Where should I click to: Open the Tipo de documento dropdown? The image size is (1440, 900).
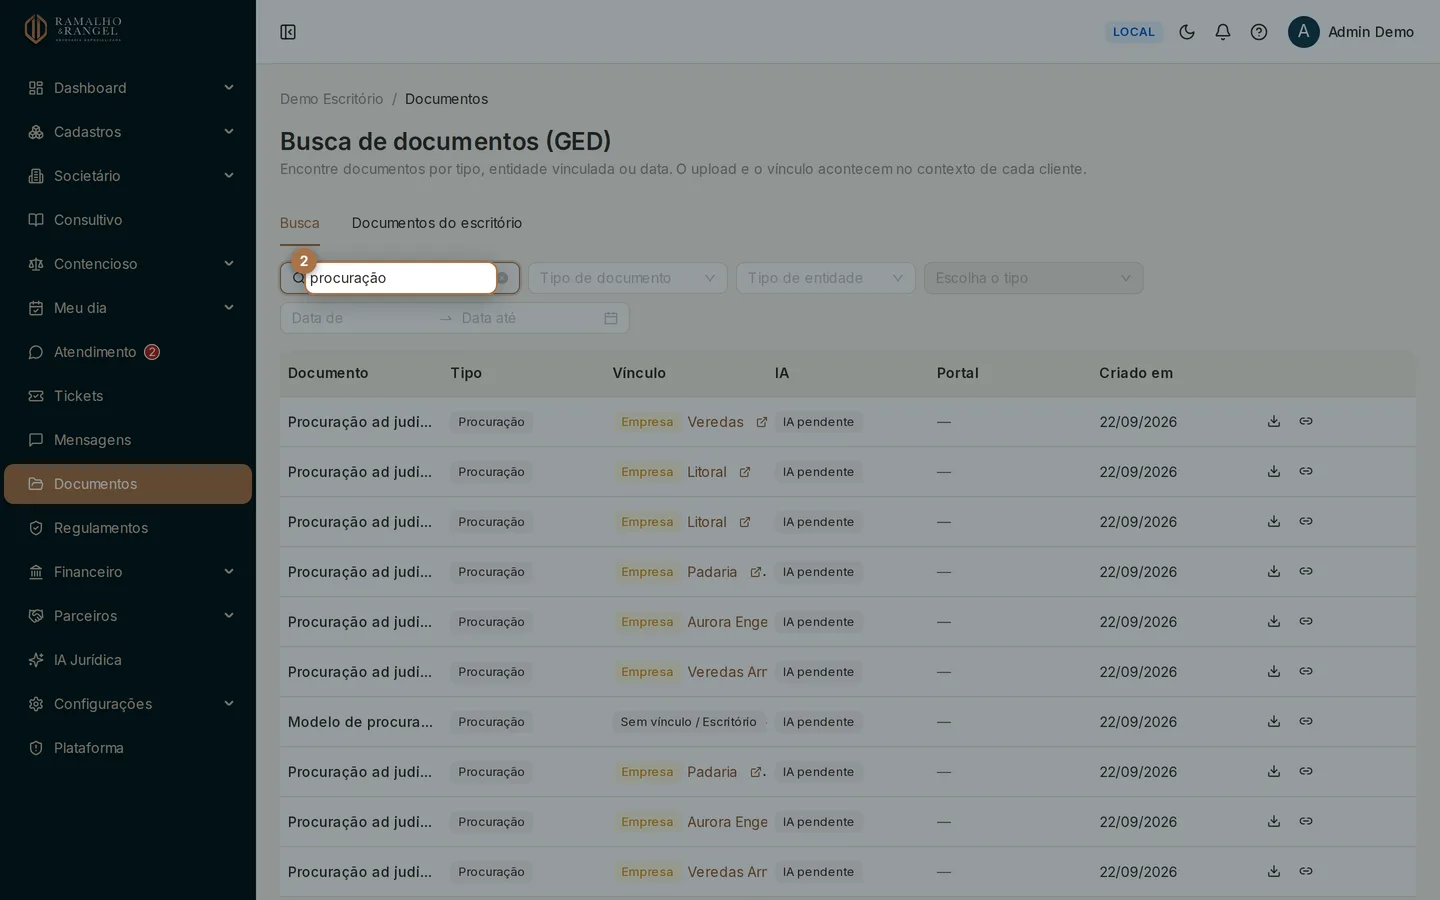pos(628,278)
